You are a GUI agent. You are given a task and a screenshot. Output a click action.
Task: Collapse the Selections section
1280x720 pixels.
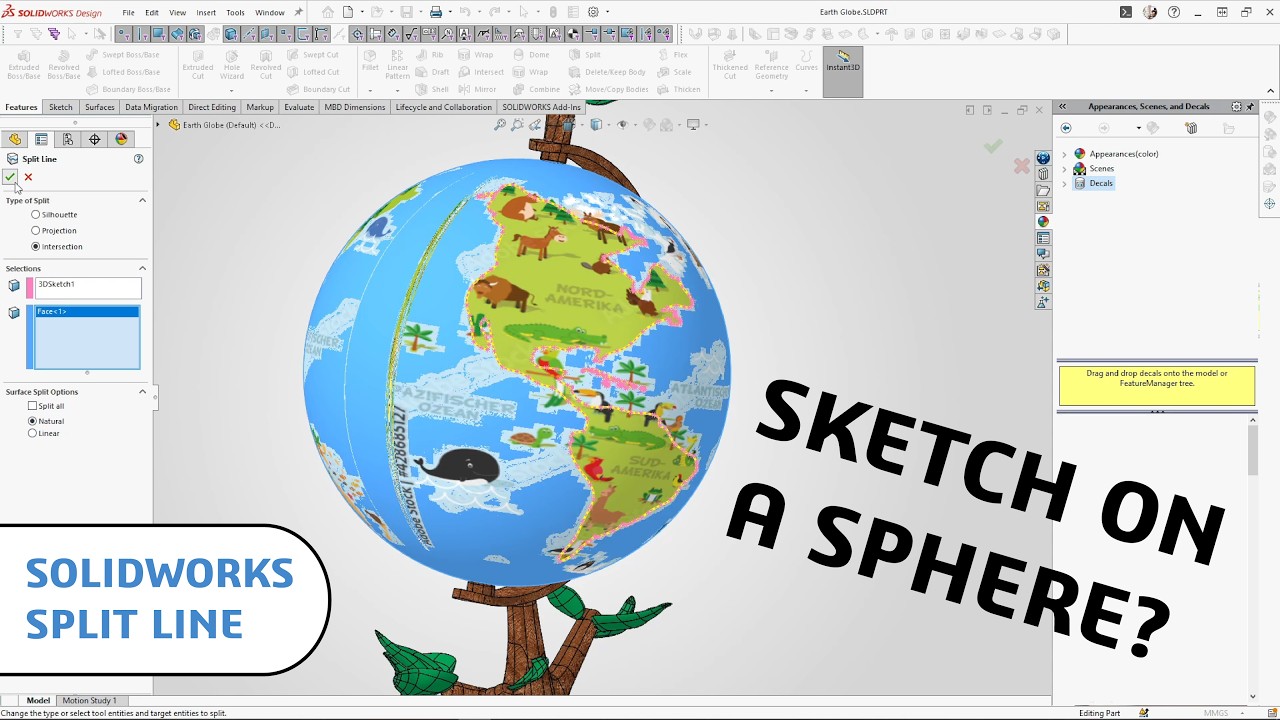click(142, 268)
